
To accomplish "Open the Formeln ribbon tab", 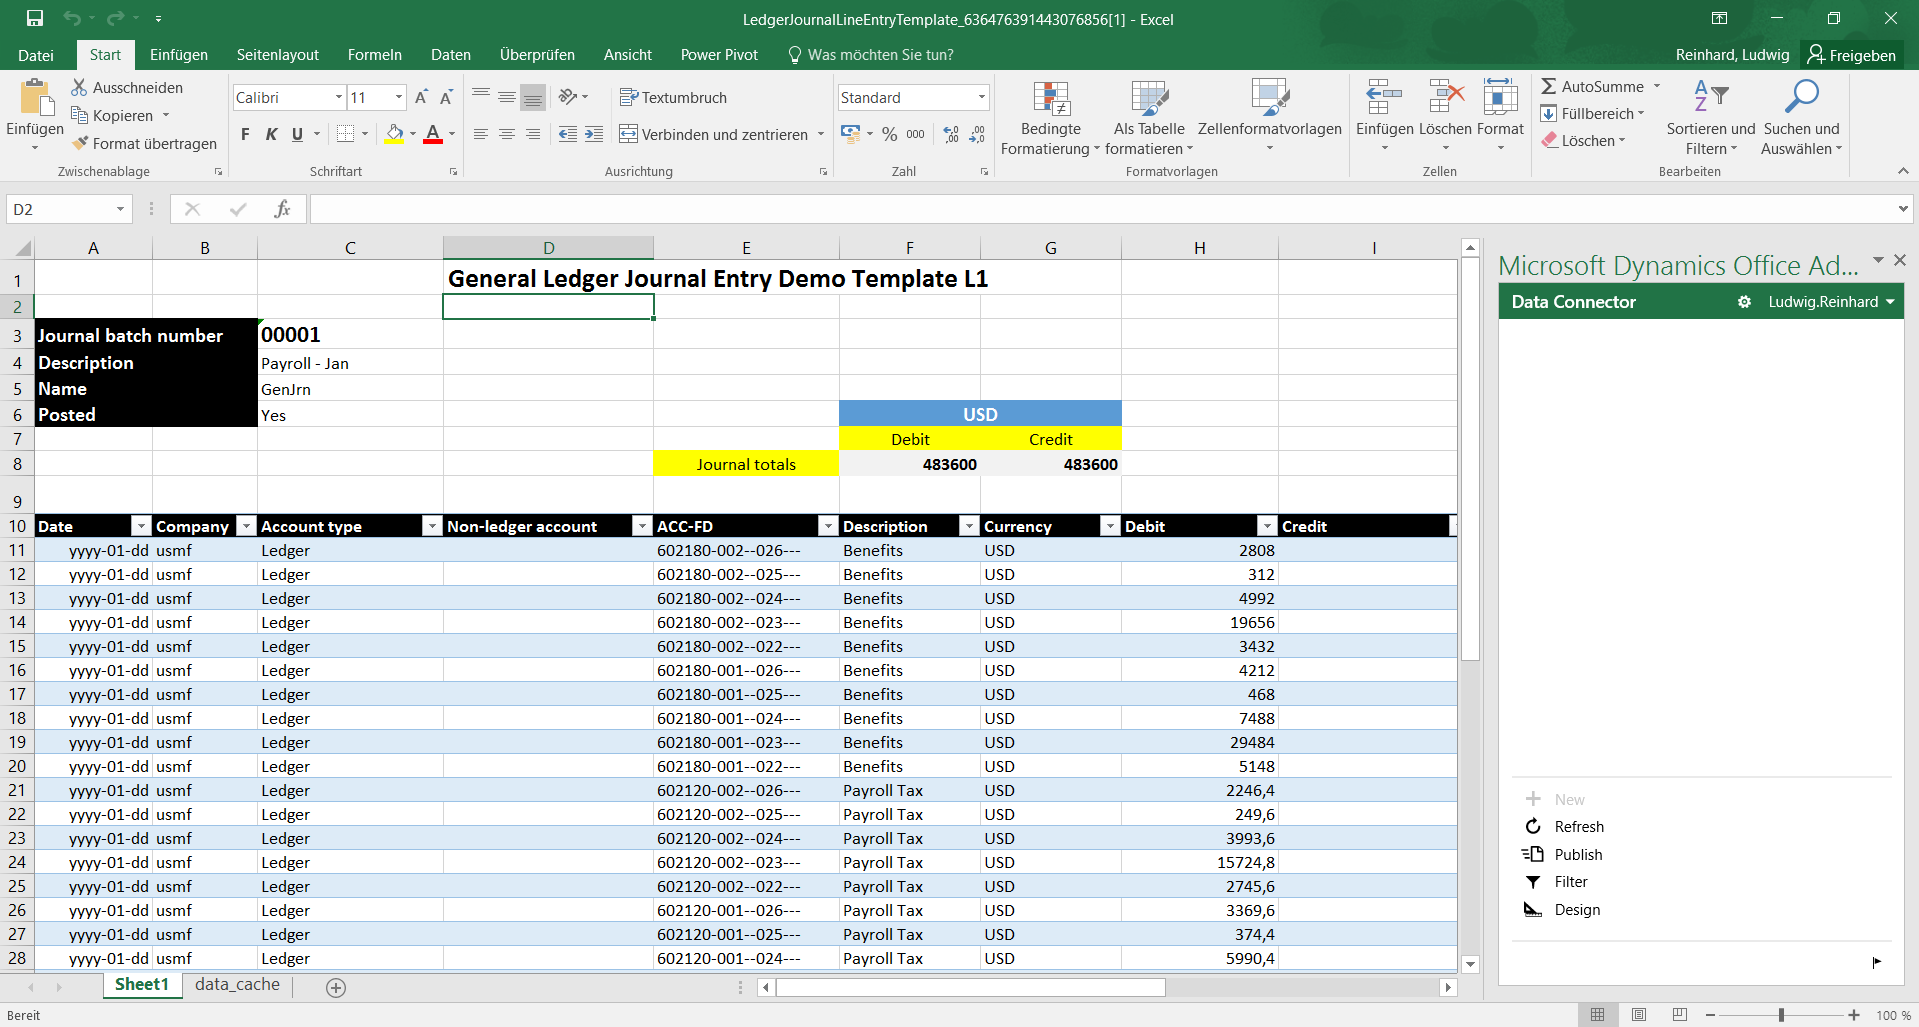I will coord(374,55).
